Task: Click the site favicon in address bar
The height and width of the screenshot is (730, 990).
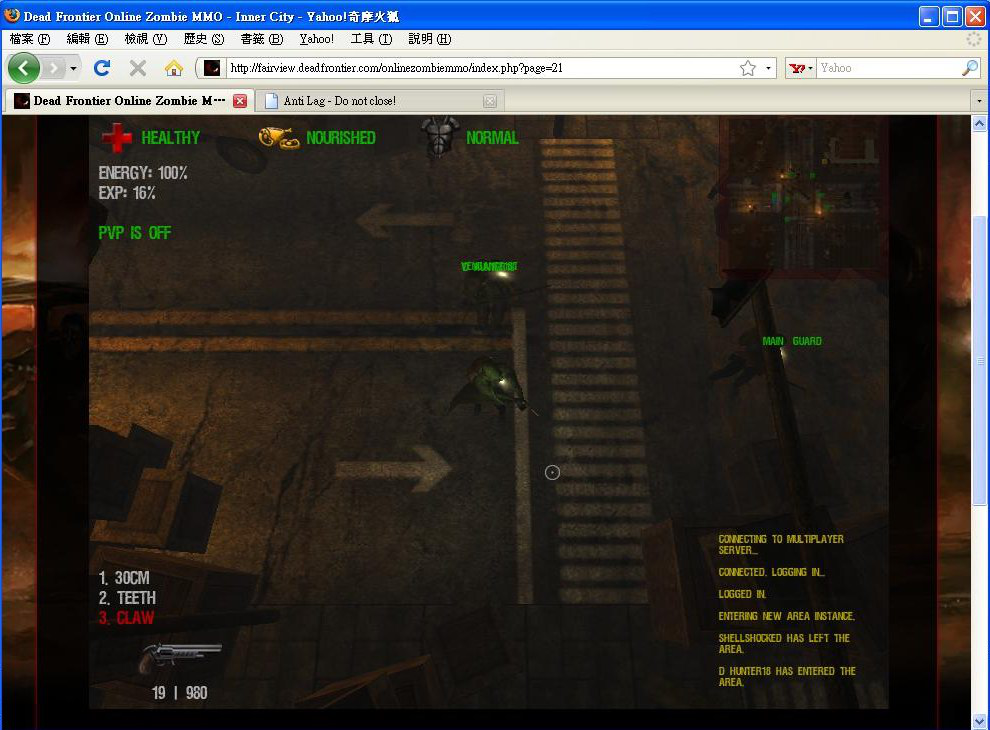Action: point(212,68)
